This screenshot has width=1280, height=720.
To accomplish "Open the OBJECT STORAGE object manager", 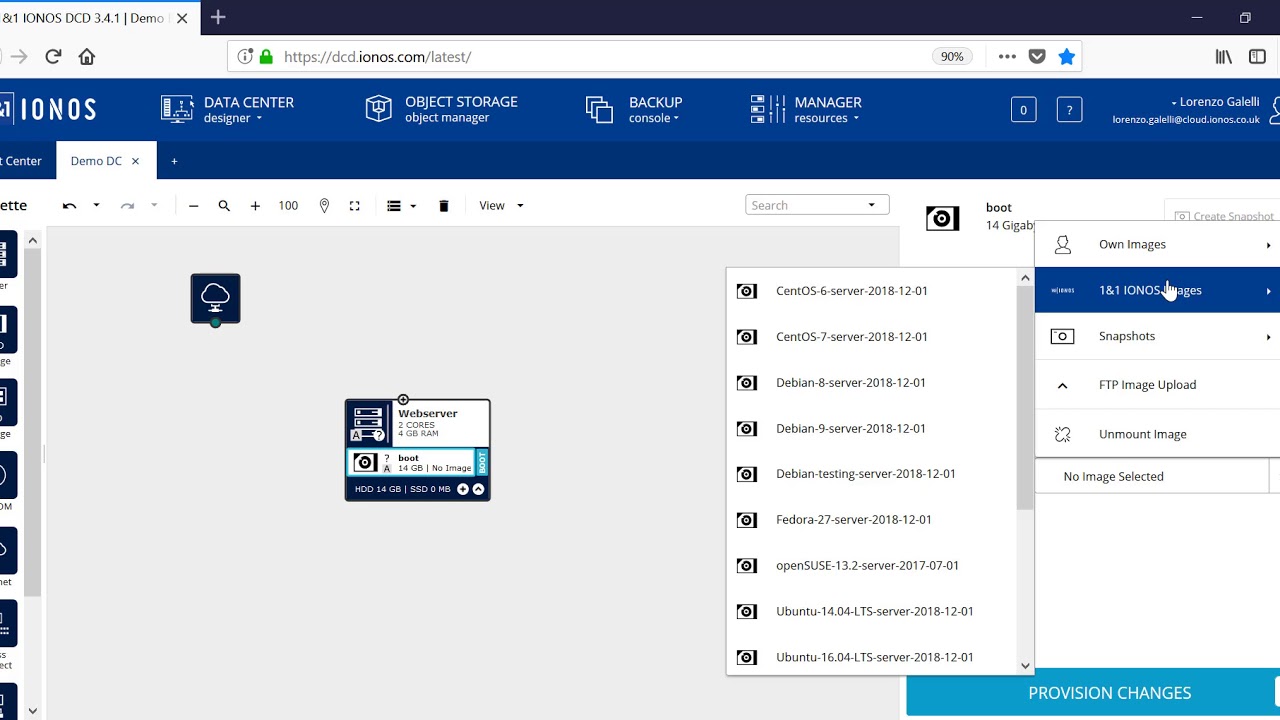I will (442, 109).
